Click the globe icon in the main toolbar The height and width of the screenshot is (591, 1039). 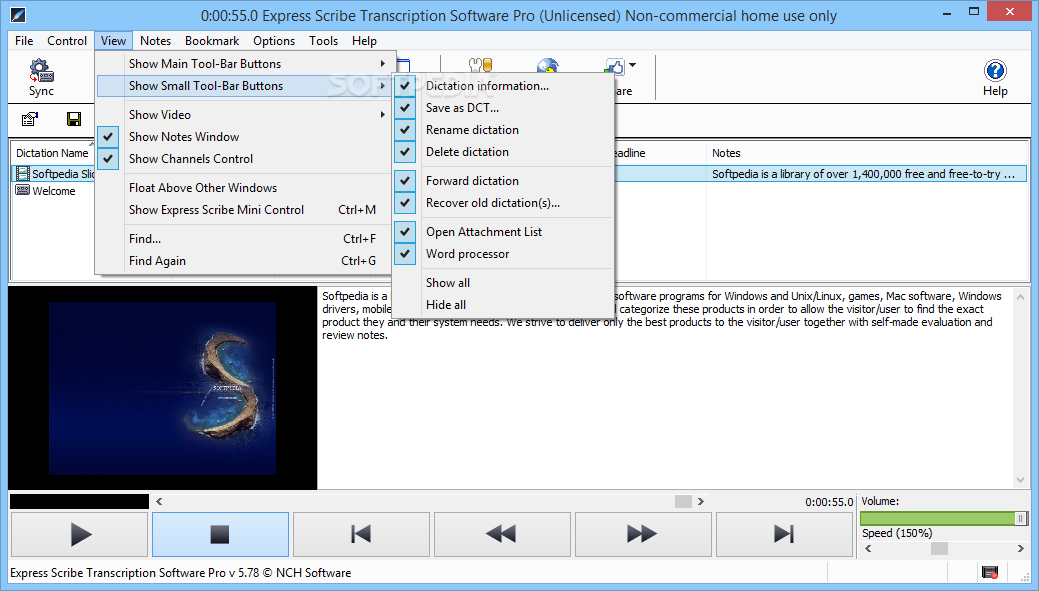pos(548,65)
